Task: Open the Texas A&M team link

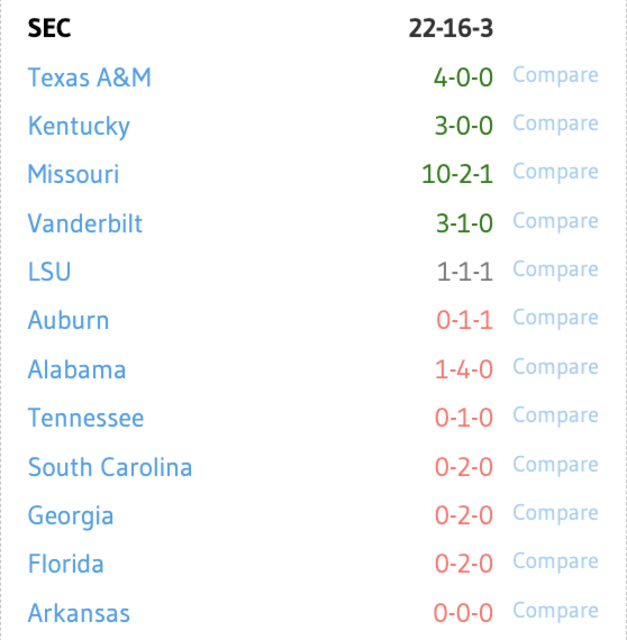Action: [89, 78]
